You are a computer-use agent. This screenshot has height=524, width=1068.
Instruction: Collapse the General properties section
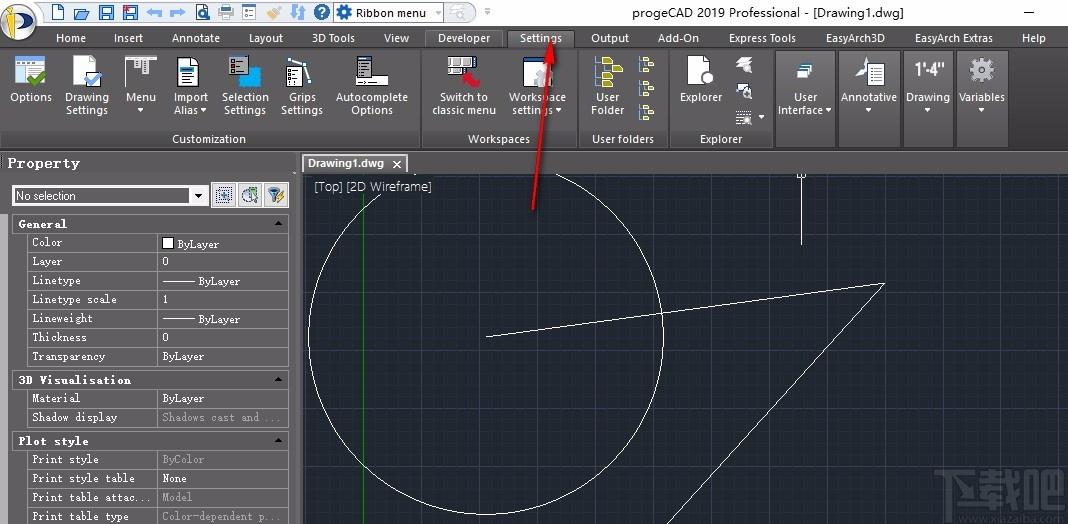[x=279, y=224]
